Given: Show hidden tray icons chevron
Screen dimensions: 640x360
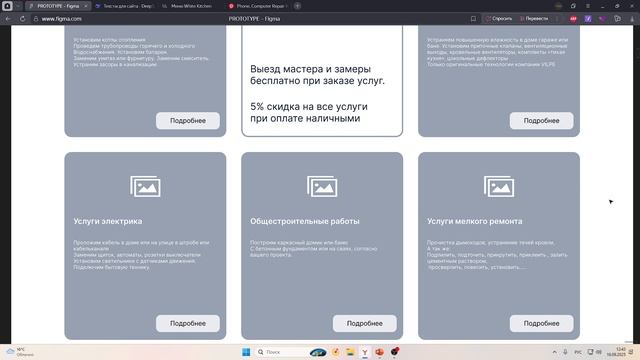Looking at the screenshot, I should tap(554, 352).
